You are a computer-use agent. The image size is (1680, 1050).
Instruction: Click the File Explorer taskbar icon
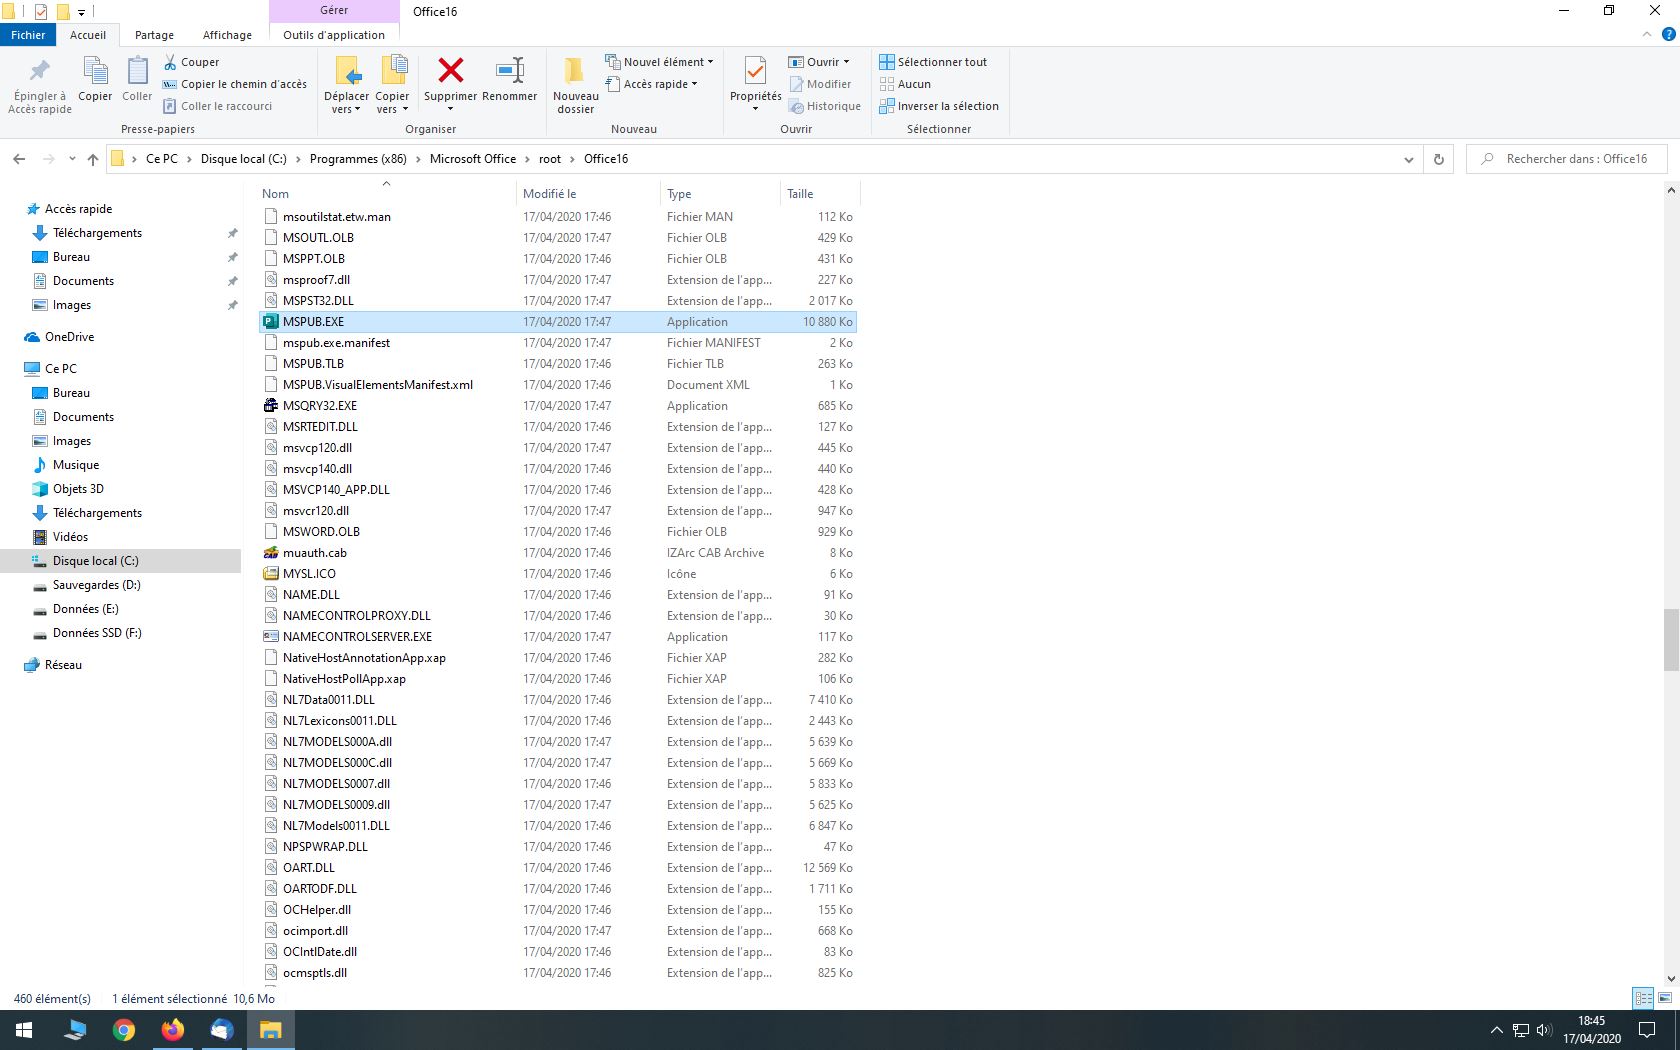271,1030
